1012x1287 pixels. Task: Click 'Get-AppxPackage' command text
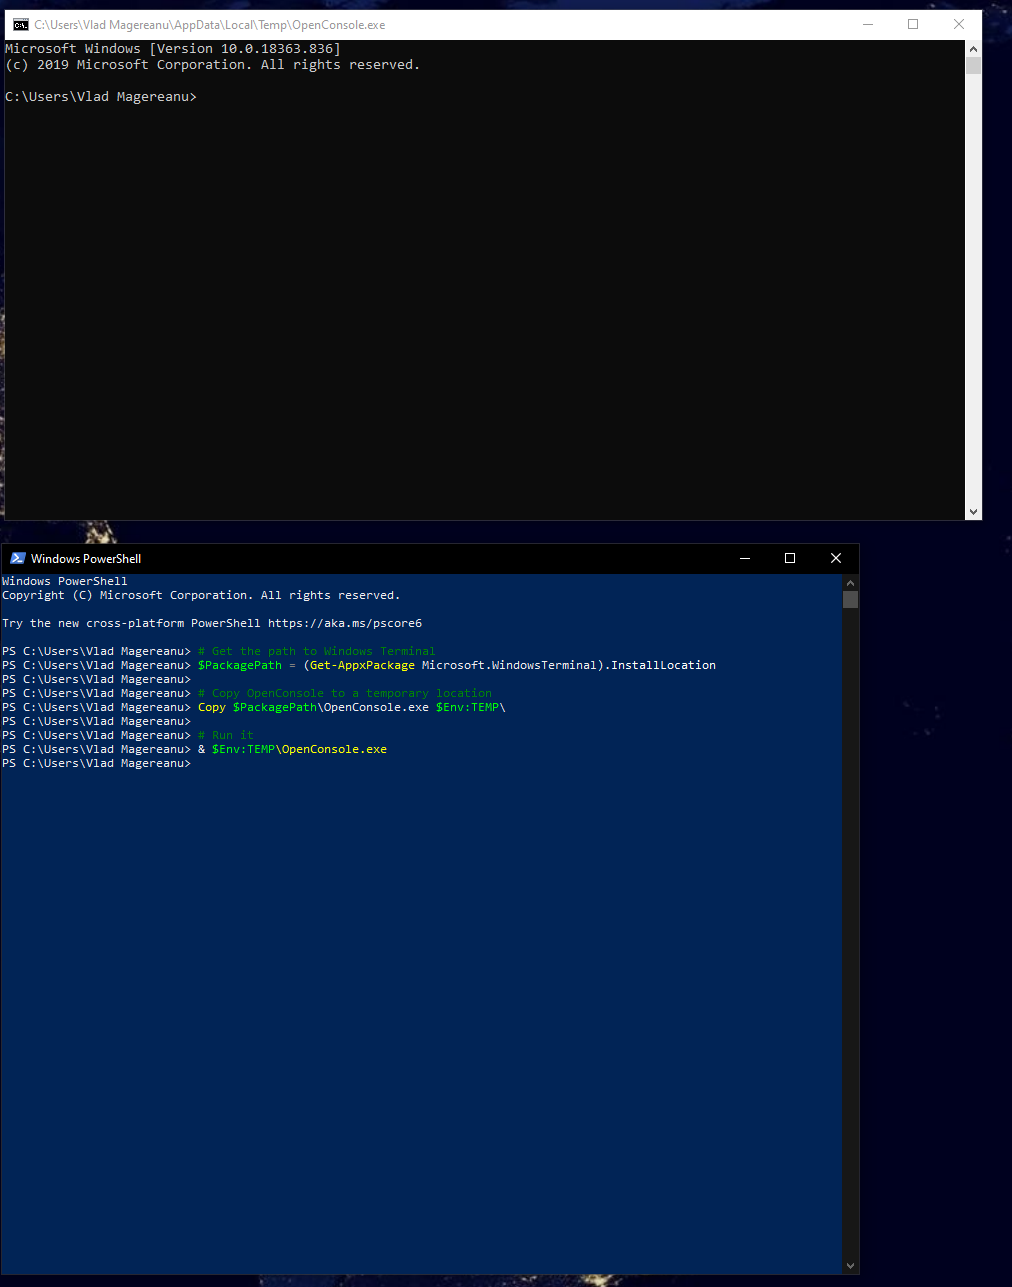(362, 665)
